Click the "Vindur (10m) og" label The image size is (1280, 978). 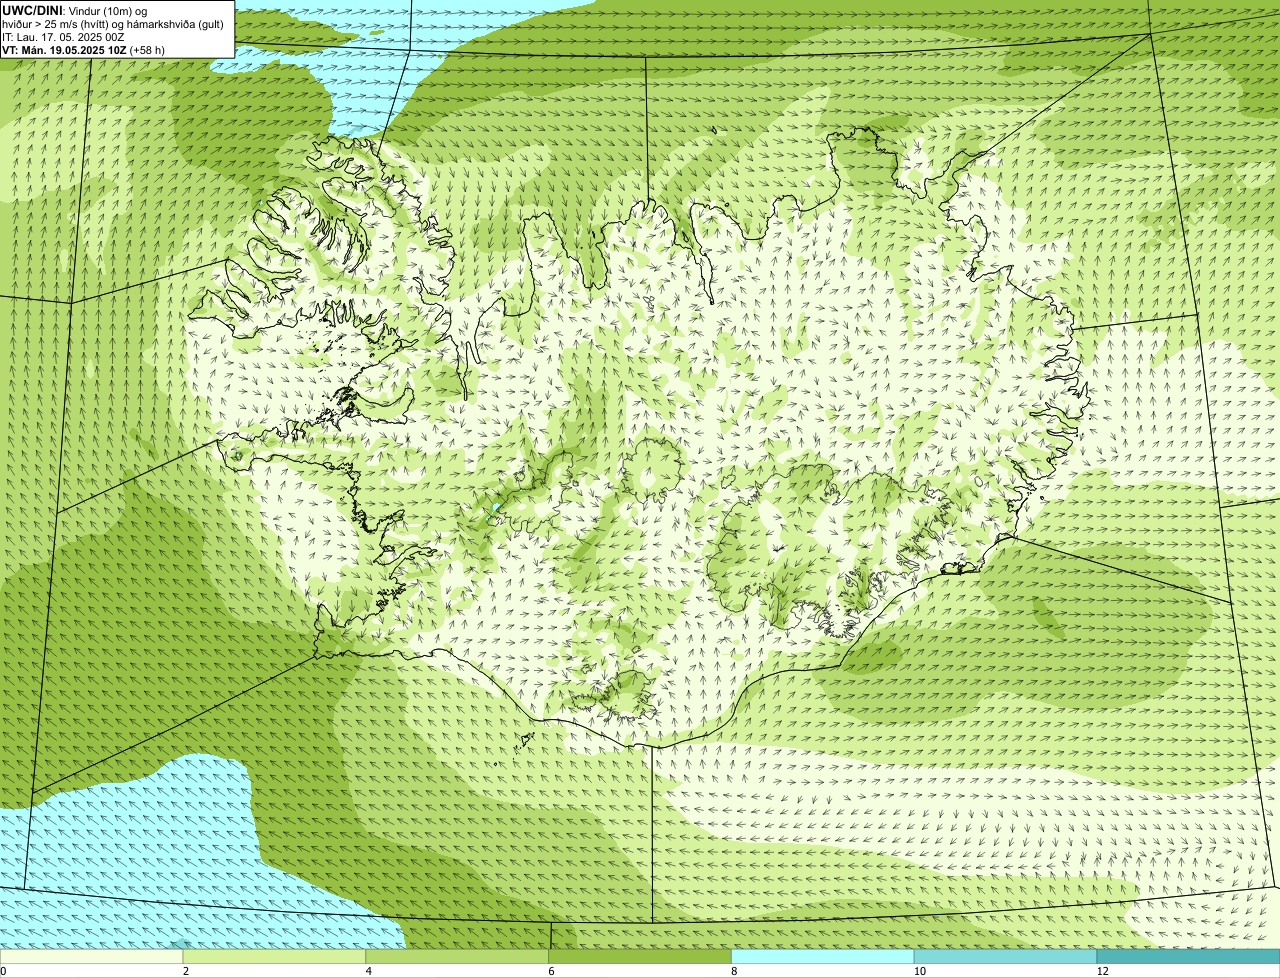pos(109,10)
